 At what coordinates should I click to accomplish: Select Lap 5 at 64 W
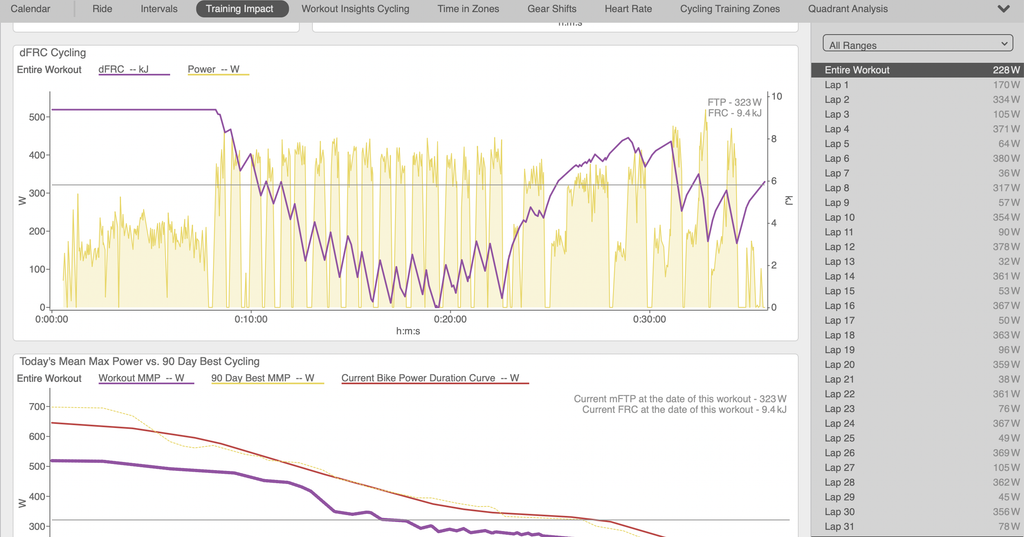[x=918, y=144]
